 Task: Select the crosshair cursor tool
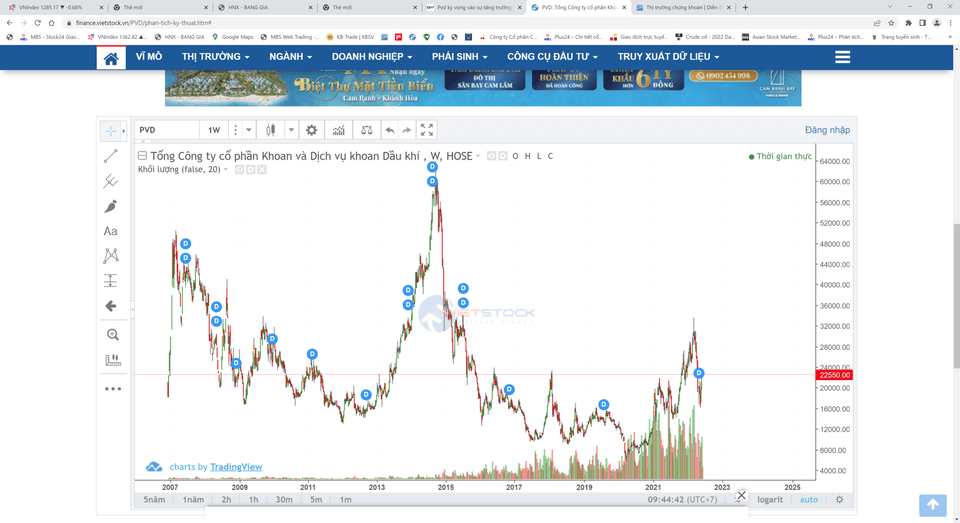pyautogui.click(x=110, y=130)
